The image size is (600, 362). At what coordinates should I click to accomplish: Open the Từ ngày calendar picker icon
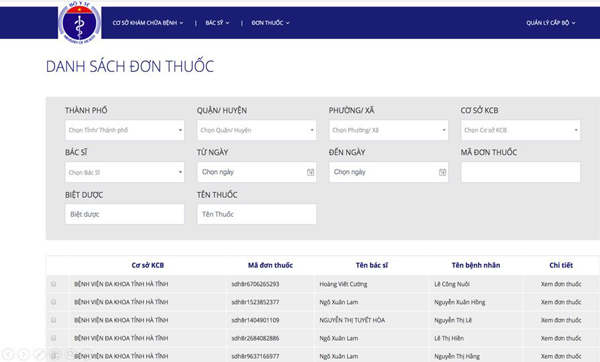[310, 172]
